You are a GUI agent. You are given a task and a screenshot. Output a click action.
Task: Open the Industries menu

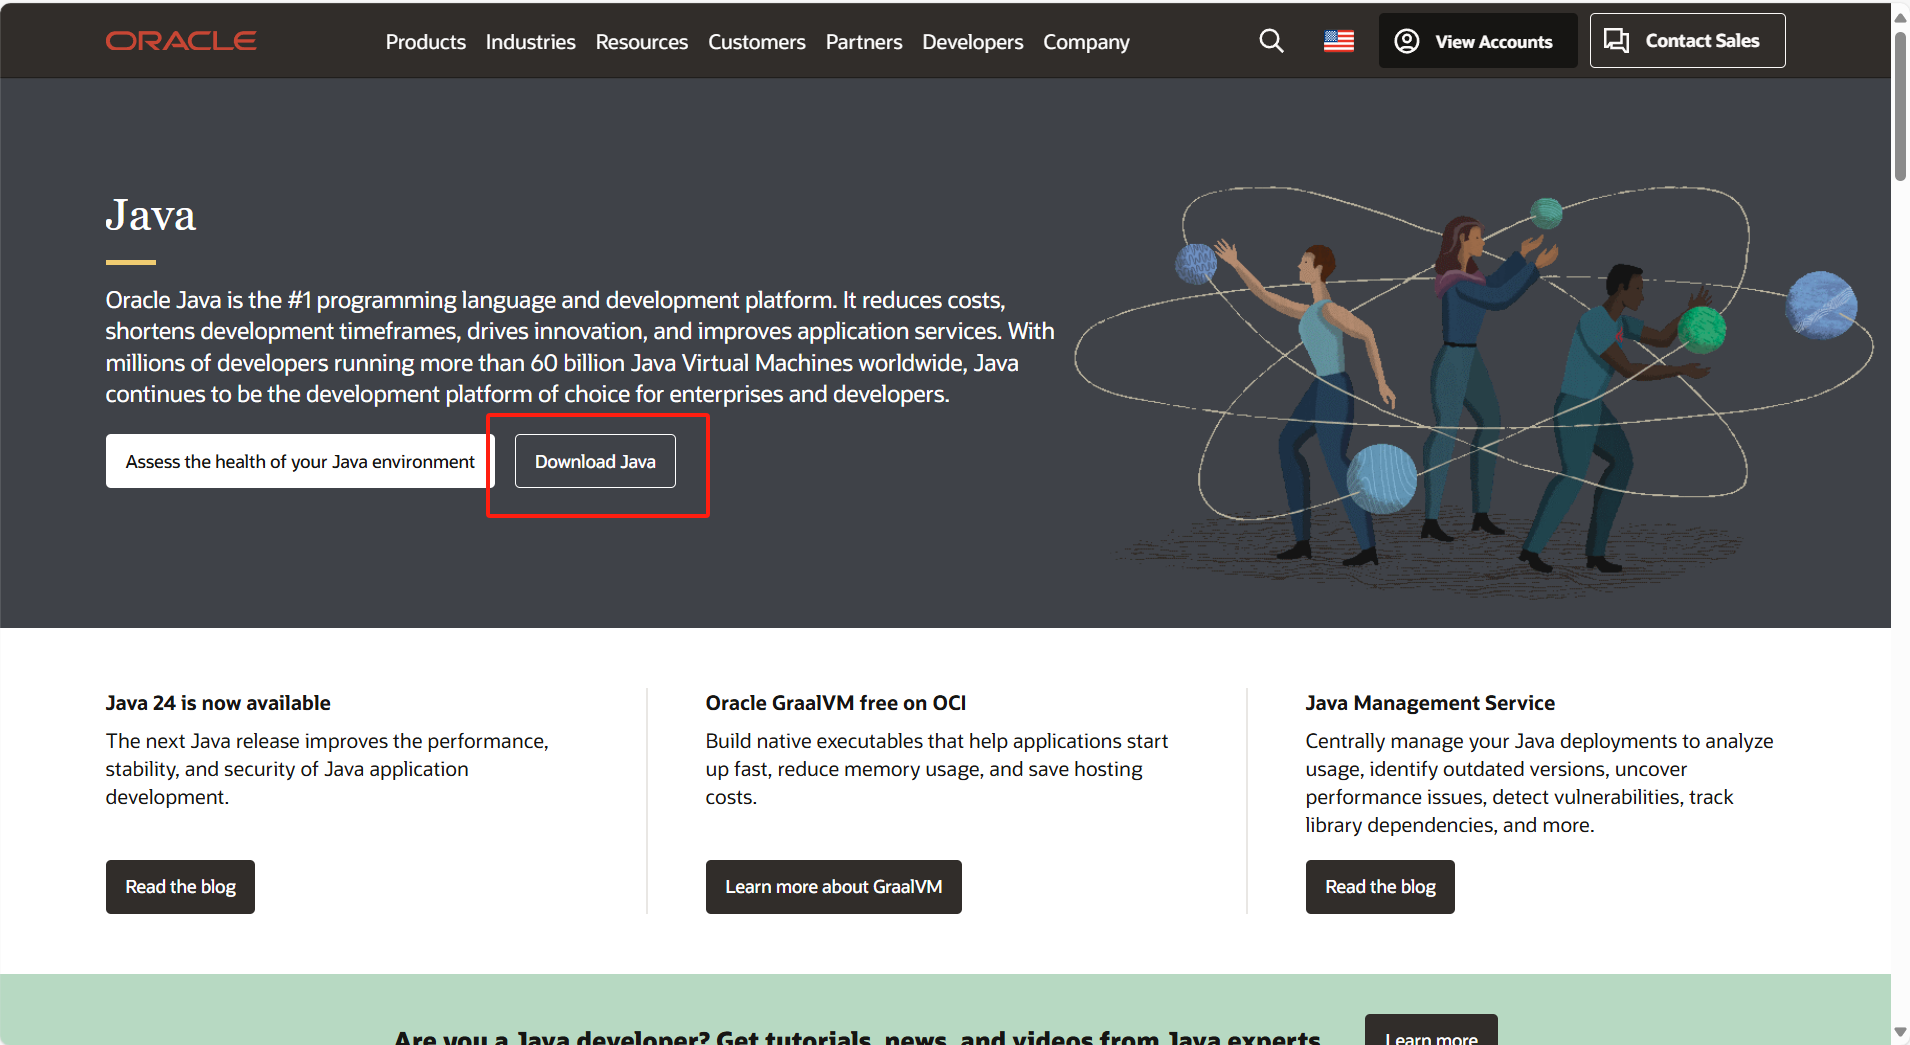[x=530, y=42]
